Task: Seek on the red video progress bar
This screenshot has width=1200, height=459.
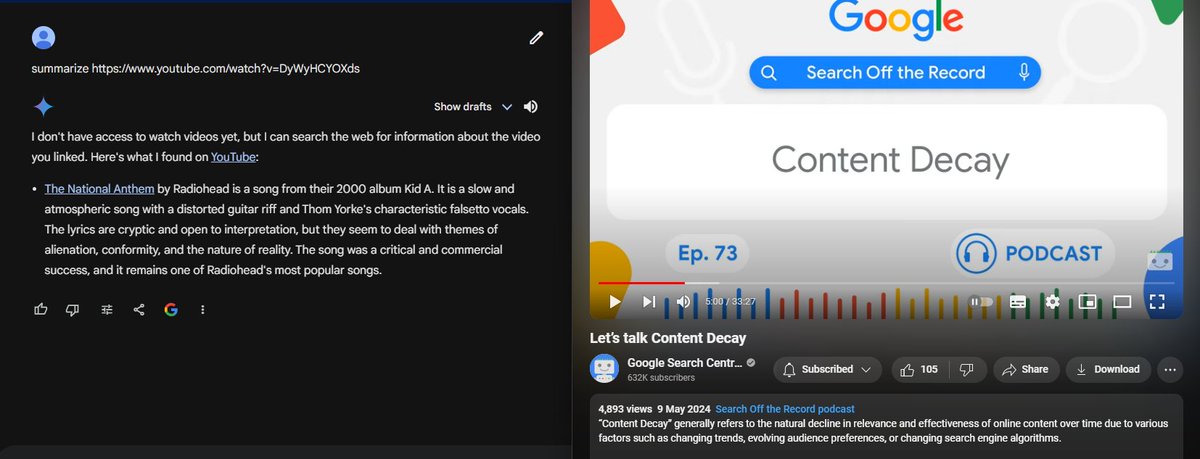Action: pyautogui.click(x=641, y=283)
